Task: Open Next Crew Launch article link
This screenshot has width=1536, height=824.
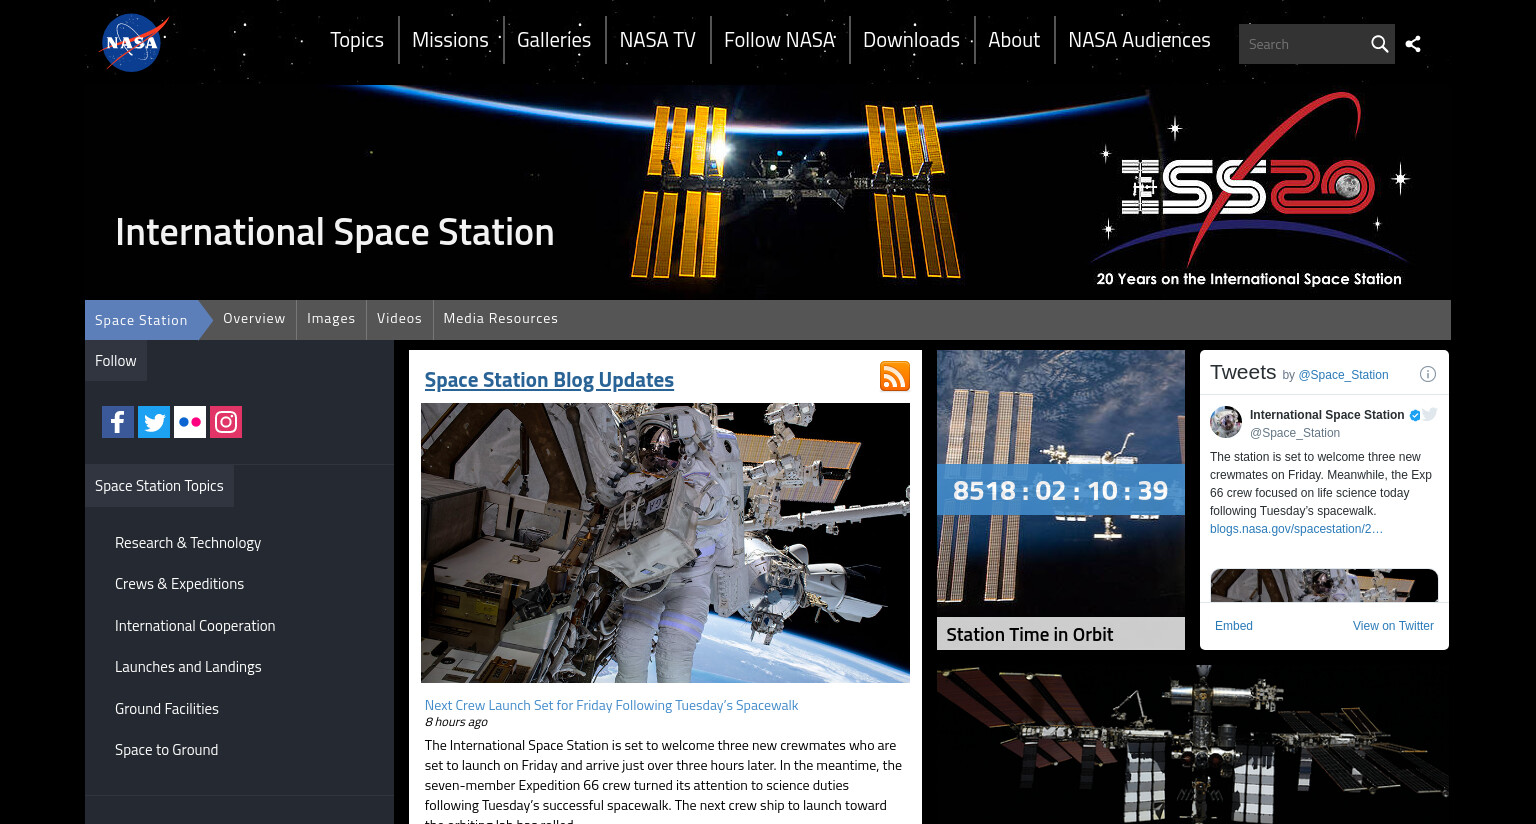Action: pos(611,705)
